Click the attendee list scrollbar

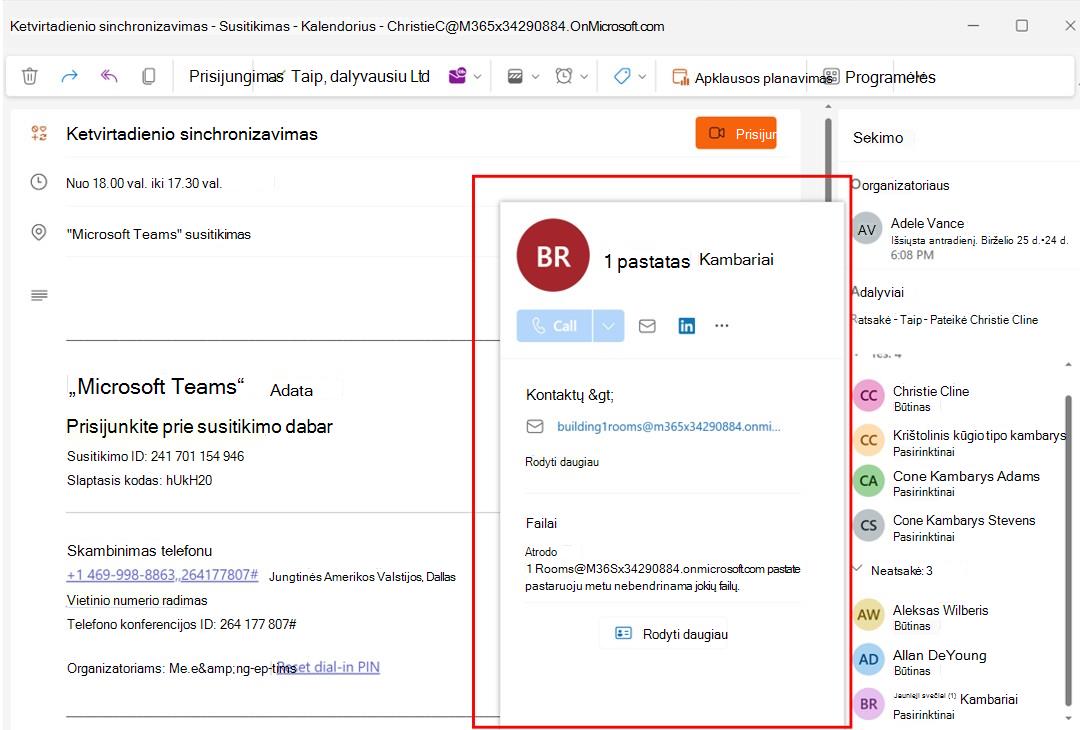(1068, 551)
